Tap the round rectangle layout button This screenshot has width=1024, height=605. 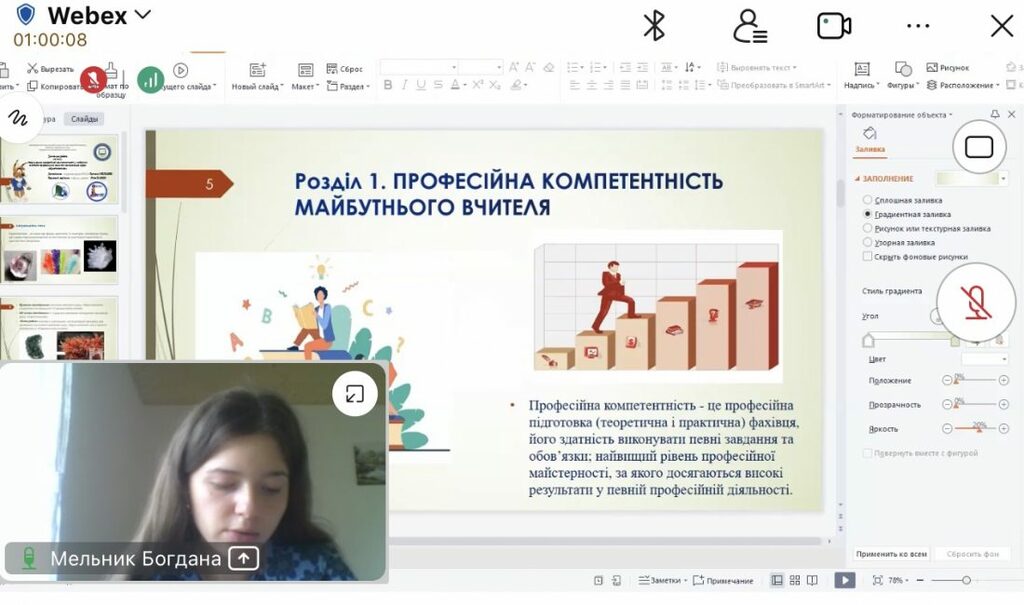tap(979, 148)
